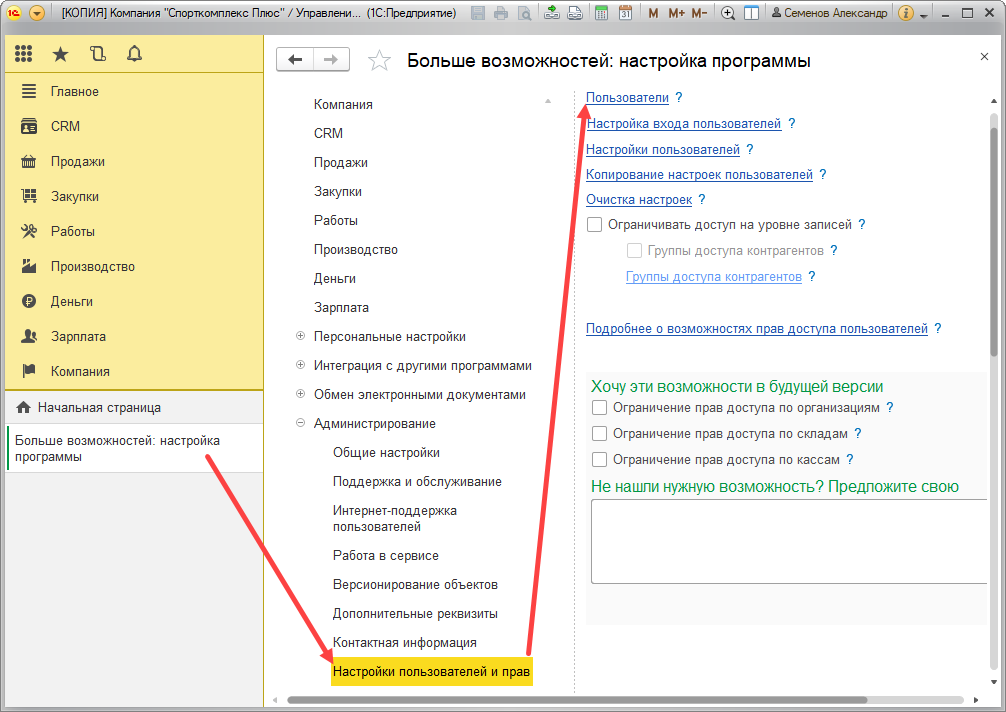Open the Favorites star in sidebar
This screenshot has width=1006, height=712.
coord(60,55)
